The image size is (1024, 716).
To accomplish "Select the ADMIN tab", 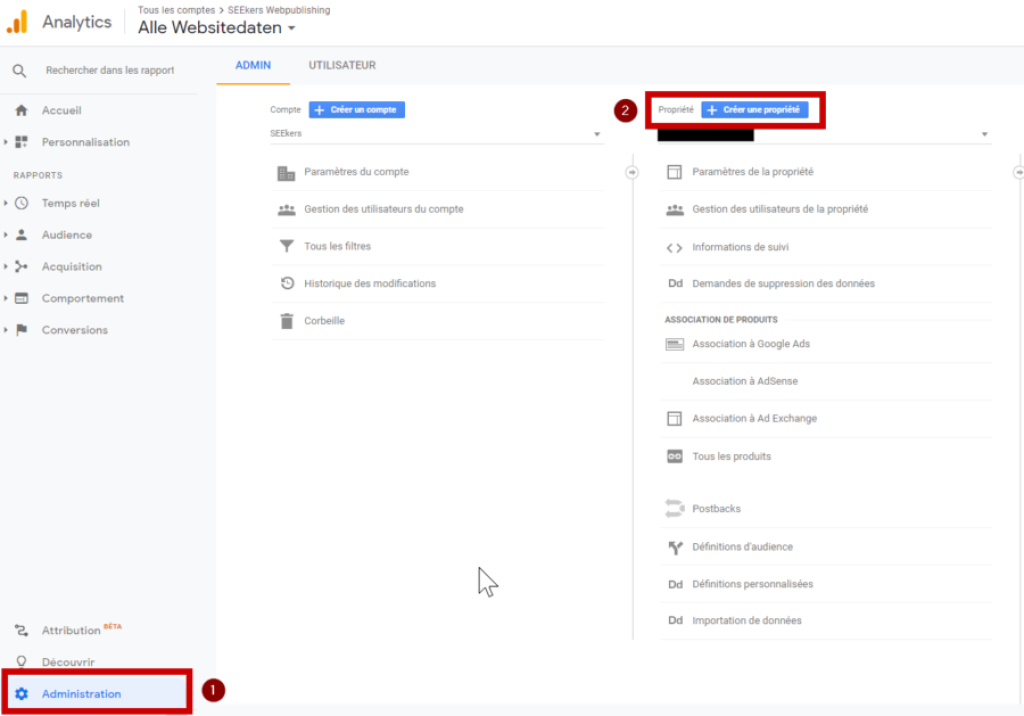I will click(253, 65).
